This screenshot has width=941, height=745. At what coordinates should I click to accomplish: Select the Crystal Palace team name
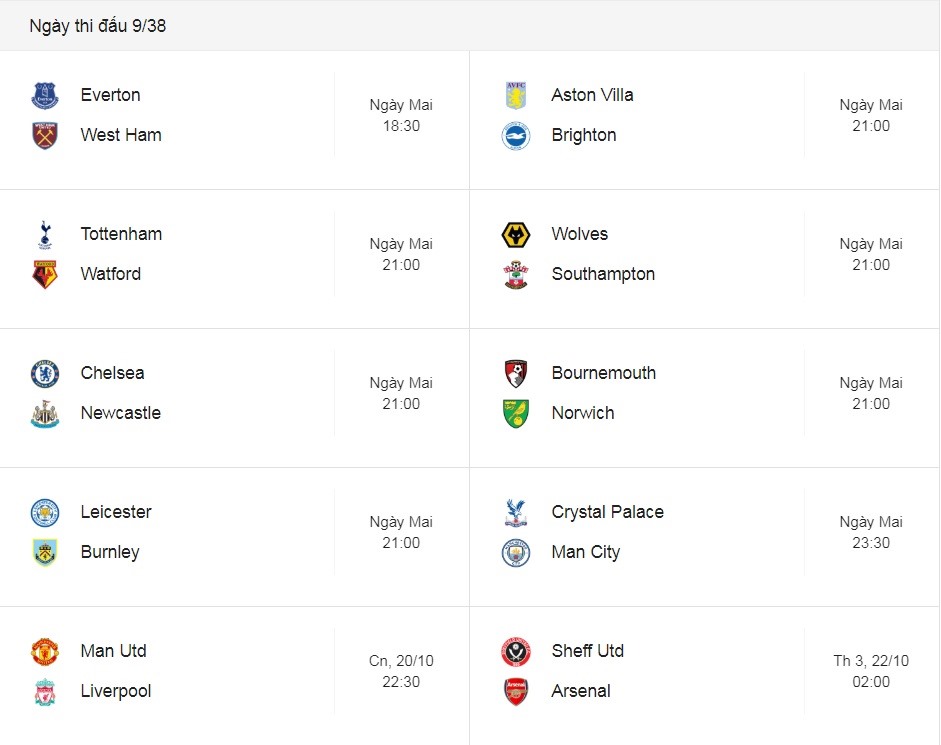[607, 512]
